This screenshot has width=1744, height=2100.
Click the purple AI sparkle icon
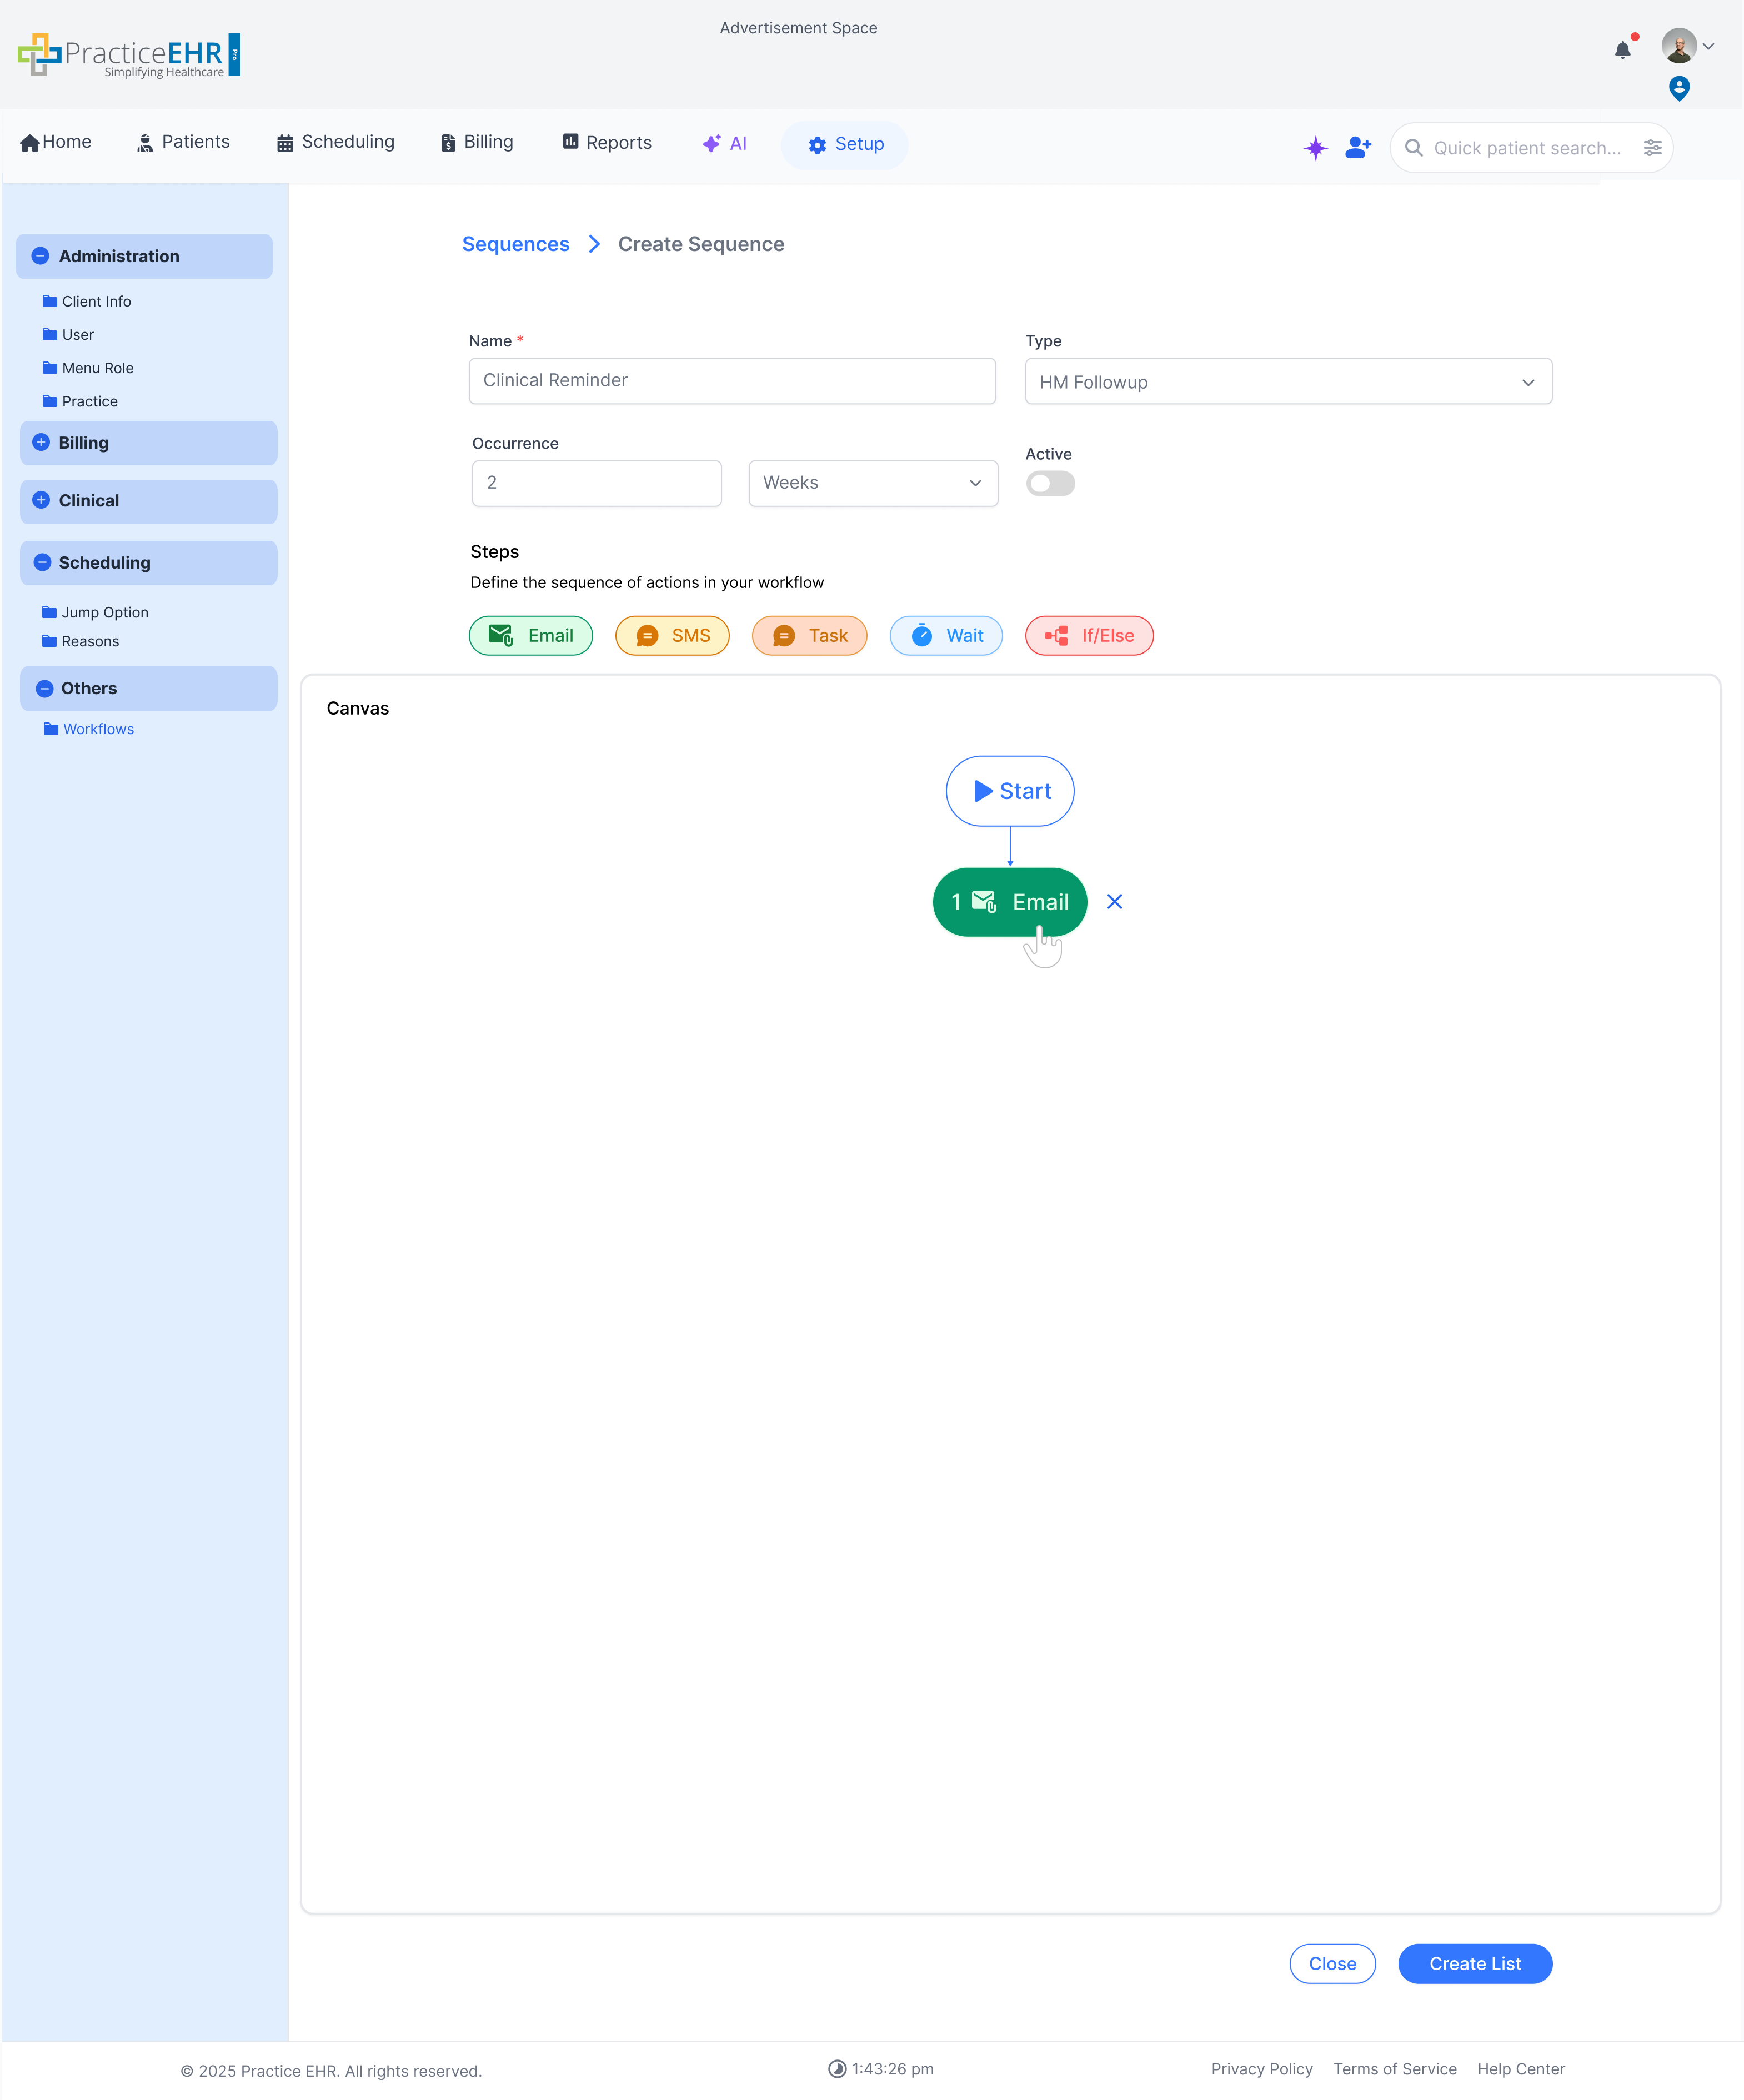(x=1315, y=148)
